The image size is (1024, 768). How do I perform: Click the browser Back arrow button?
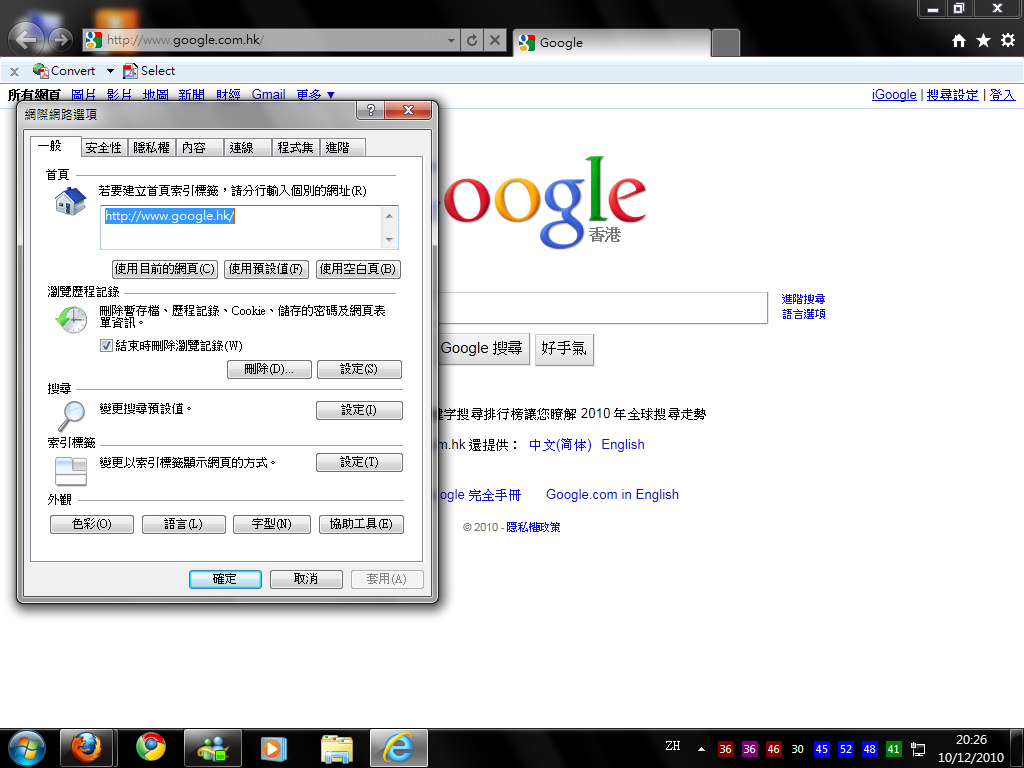click(25, 40)
